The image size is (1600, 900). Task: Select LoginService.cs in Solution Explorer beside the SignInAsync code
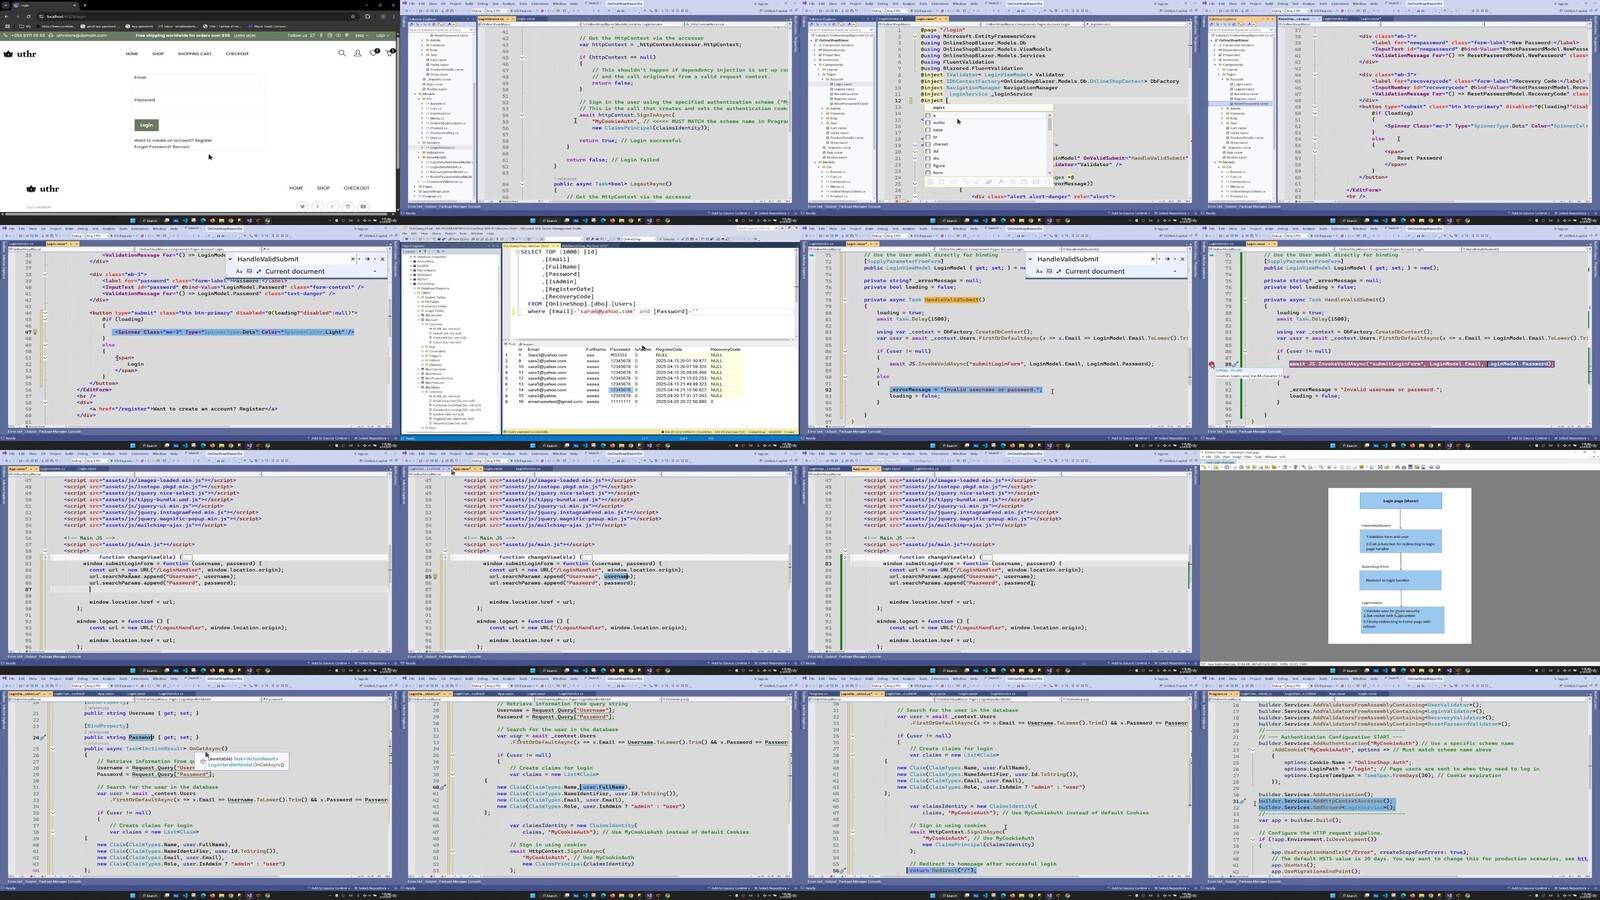pyautogui.click(x=442, y=147)
